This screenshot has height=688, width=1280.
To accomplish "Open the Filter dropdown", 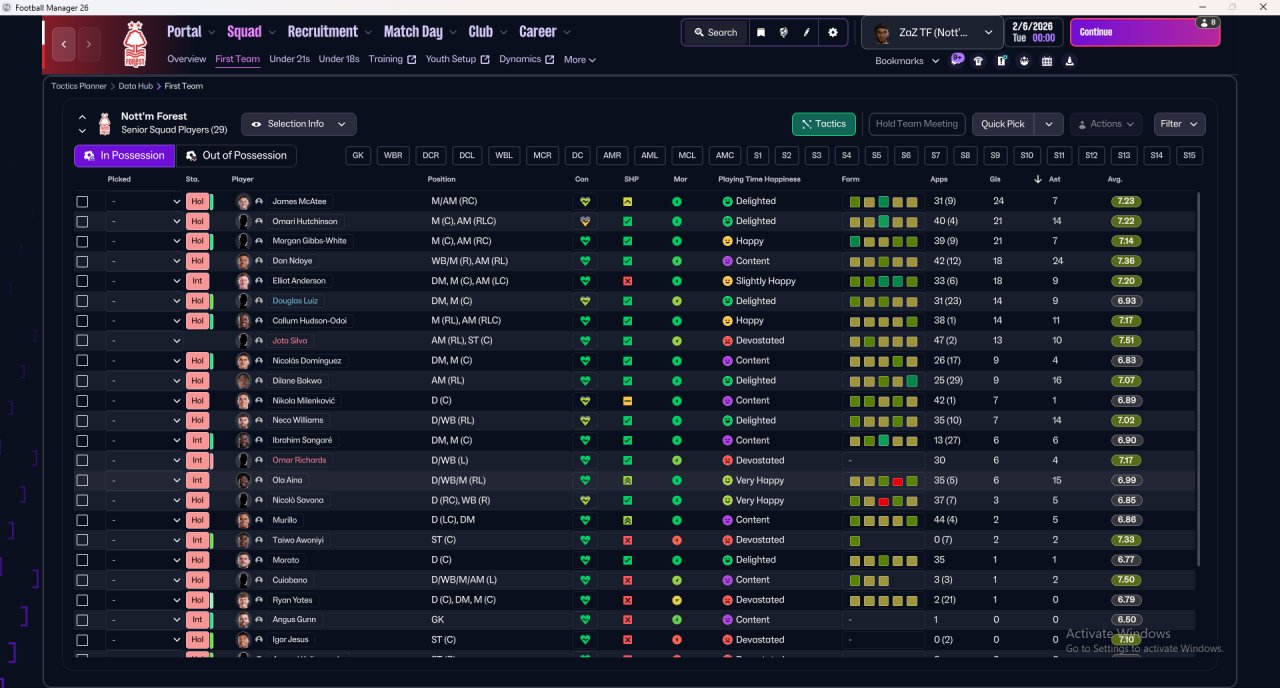I will (1179, 124).
